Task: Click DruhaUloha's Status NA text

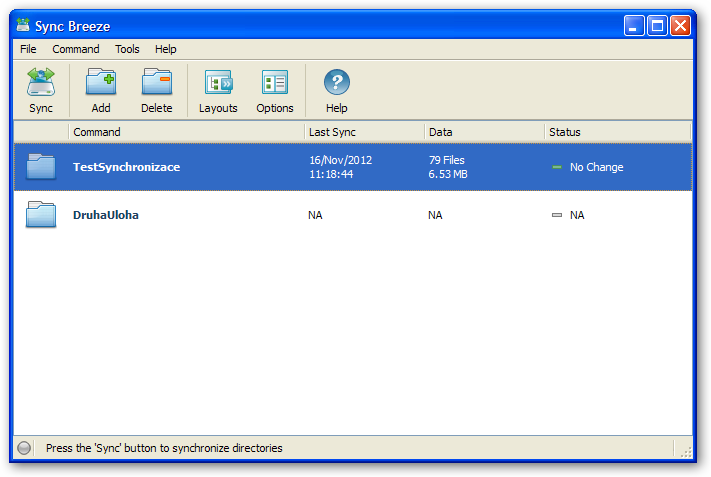Action: tap(577, 215)
